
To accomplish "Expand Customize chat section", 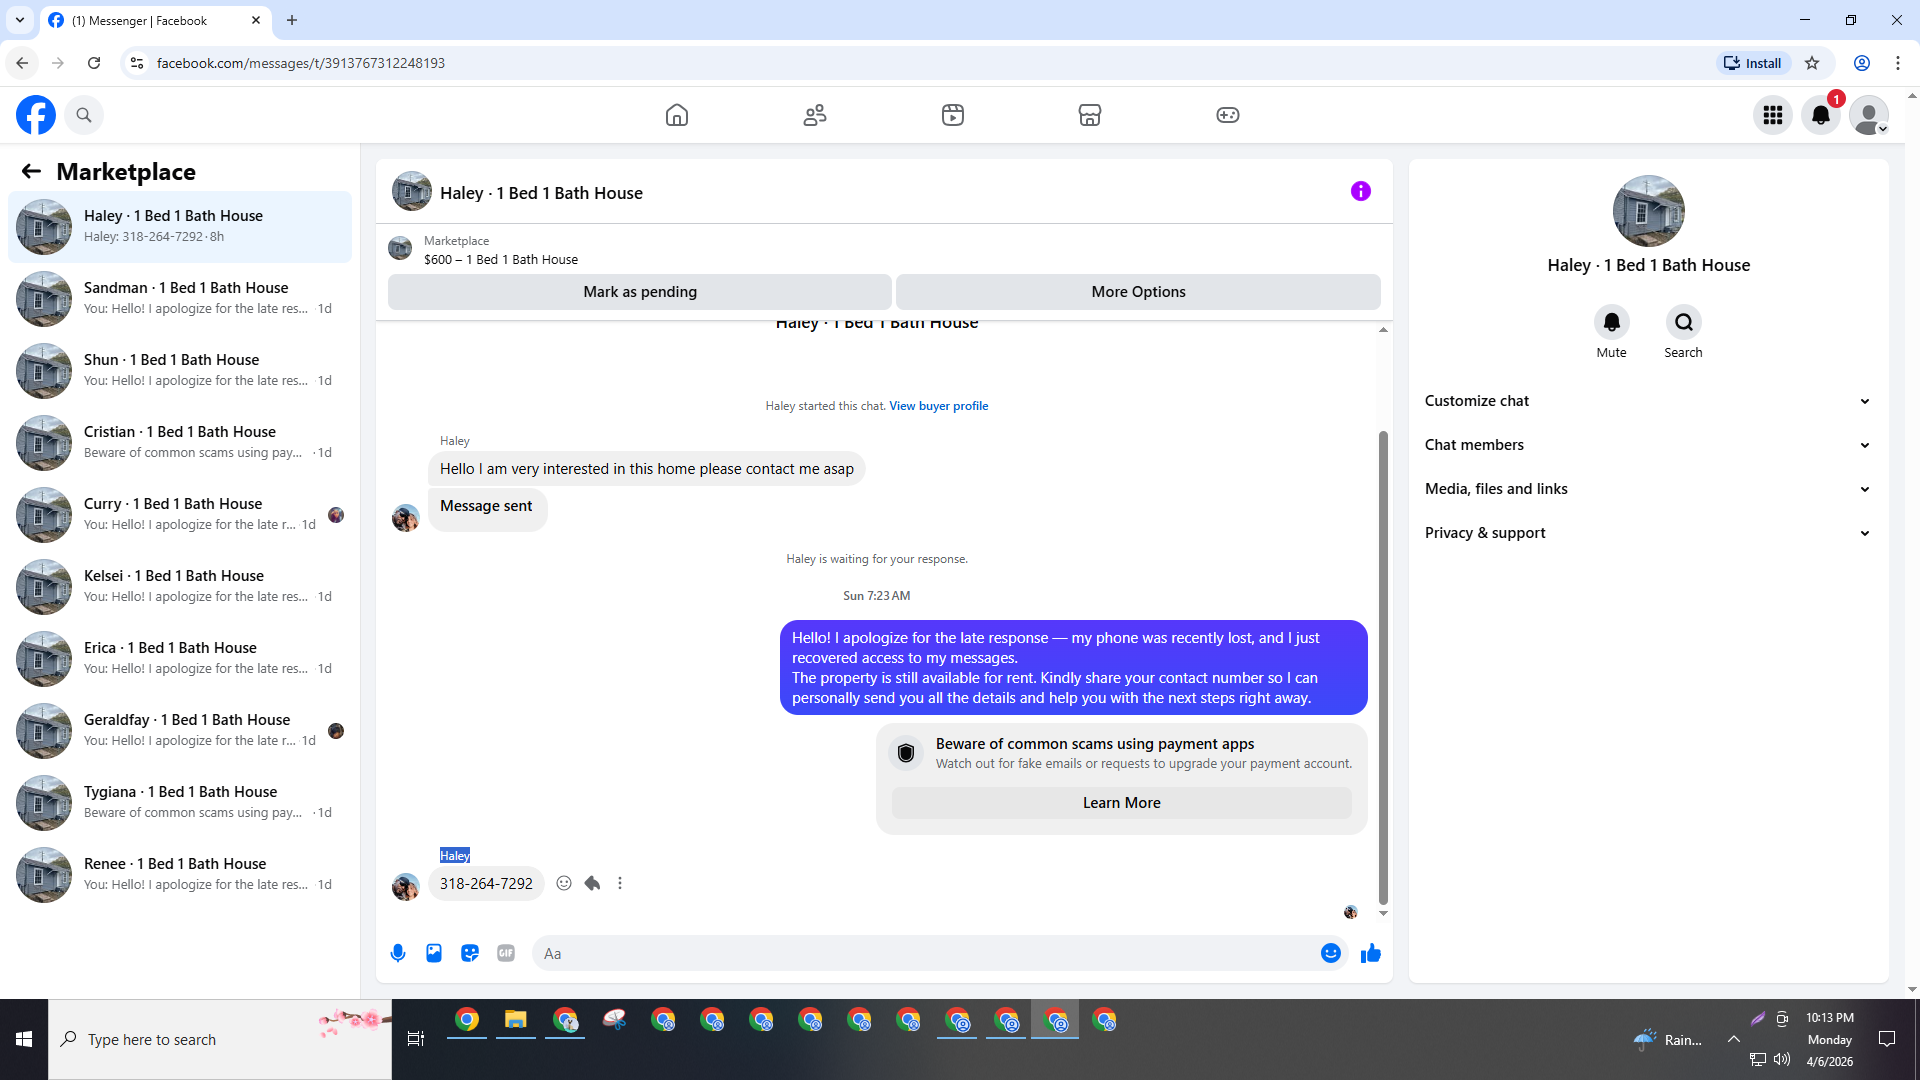I will click(x=1648, y=401).
